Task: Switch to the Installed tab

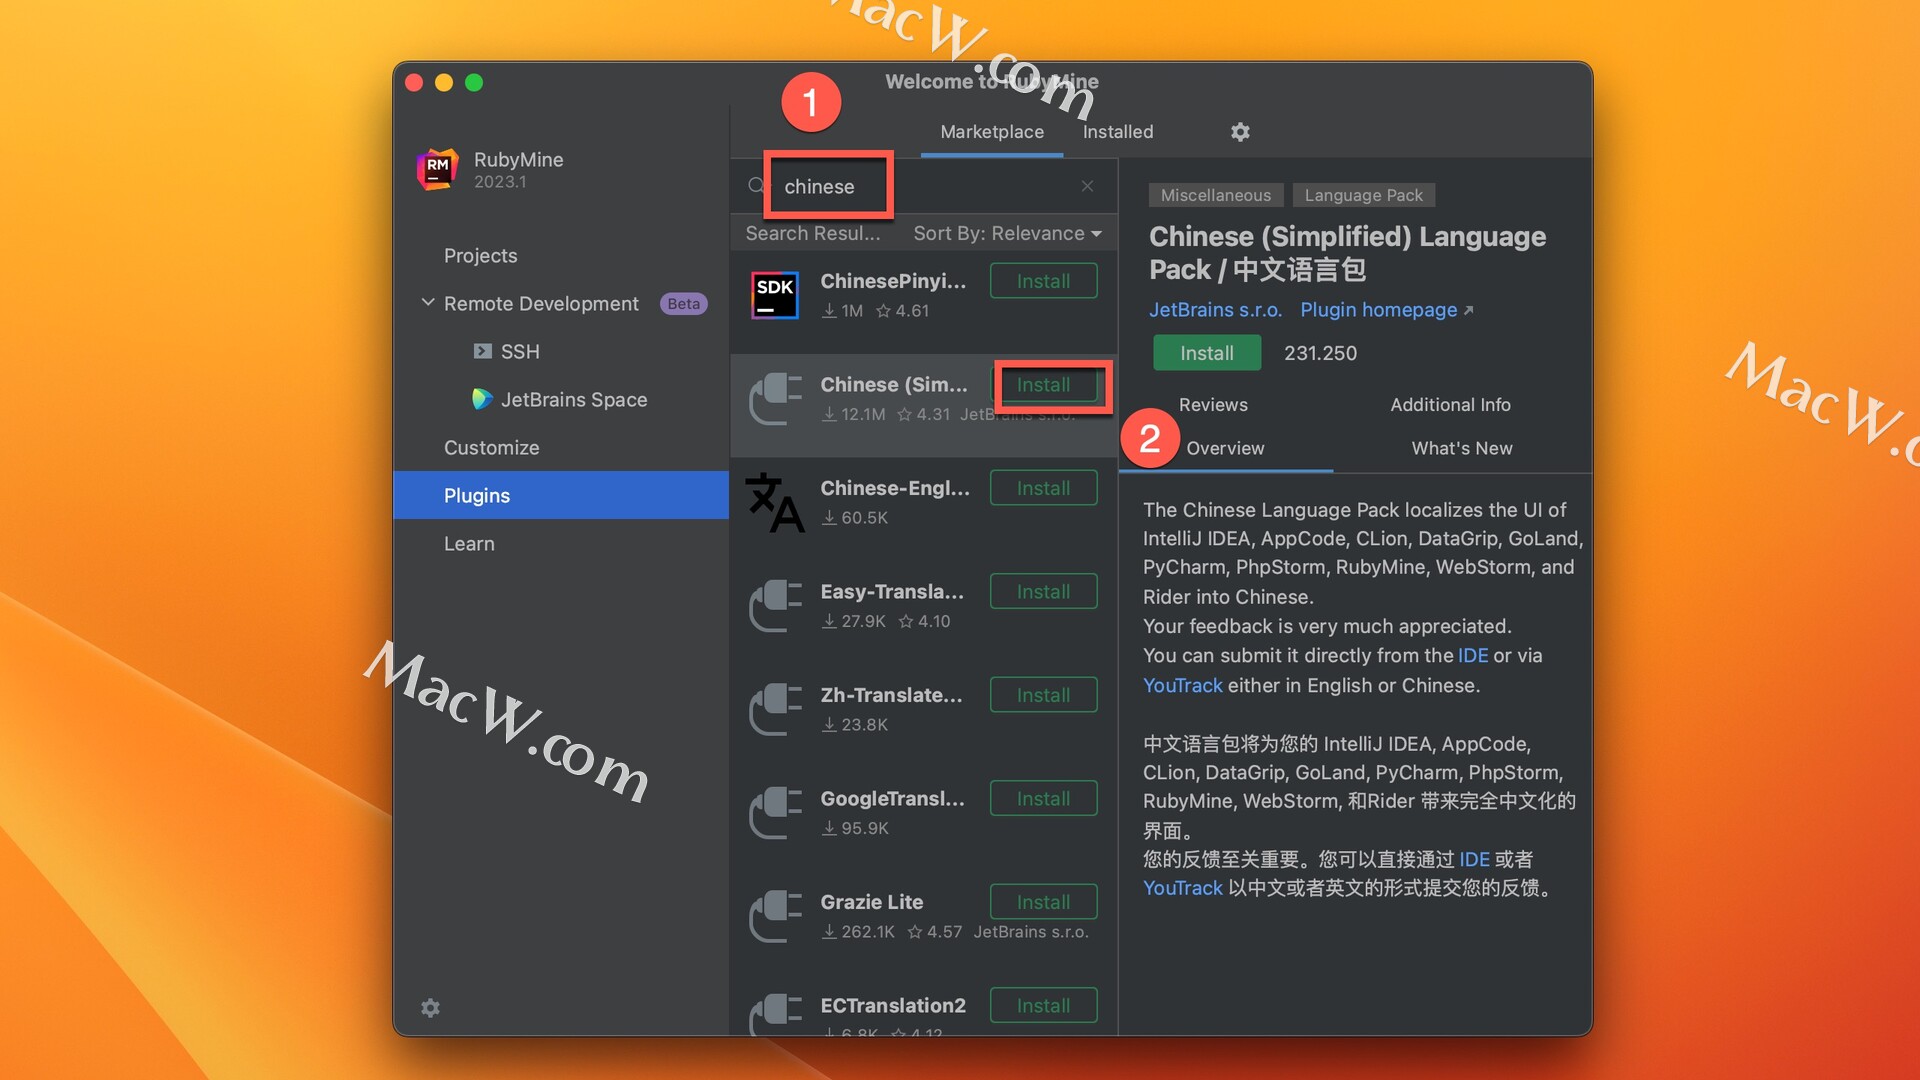Action: coord(1117,129)
